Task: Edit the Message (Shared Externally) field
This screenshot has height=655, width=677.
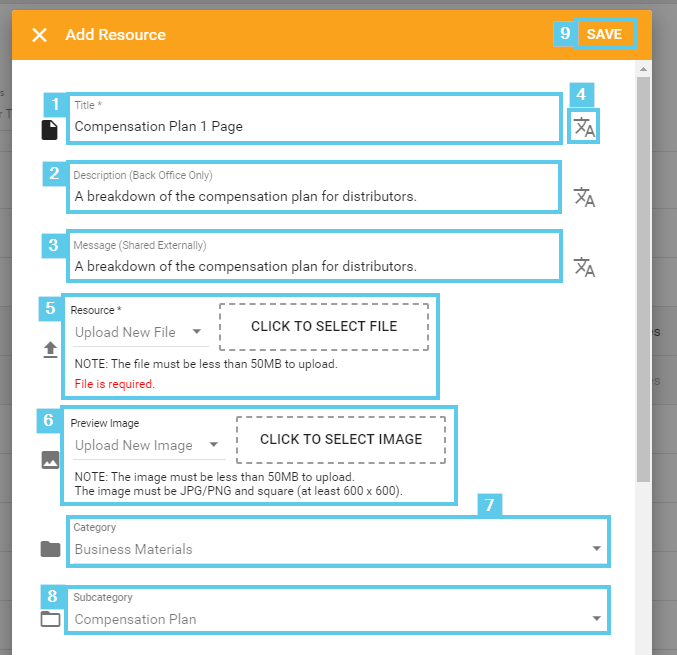Action: point(314,256)
